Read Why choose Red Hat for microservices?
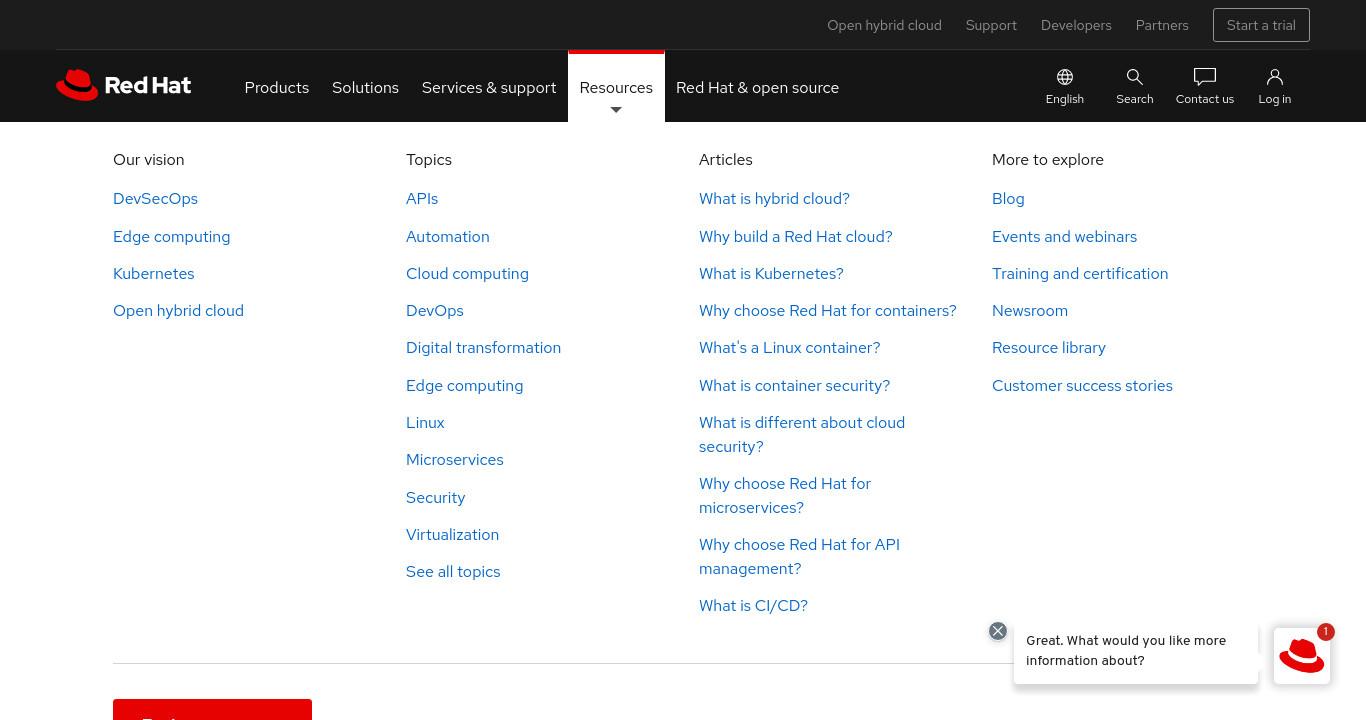 tap(785, 495)
